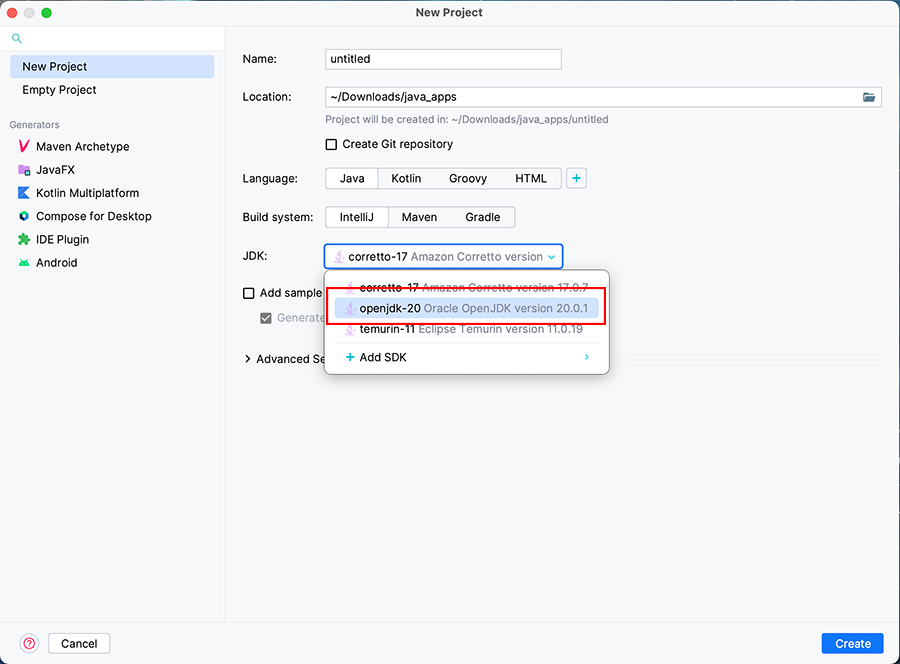The image size is (900, 664).
Task: Pick temurin-11 Eclipse Temurin JDK
Action: click(x=466, y=330)
